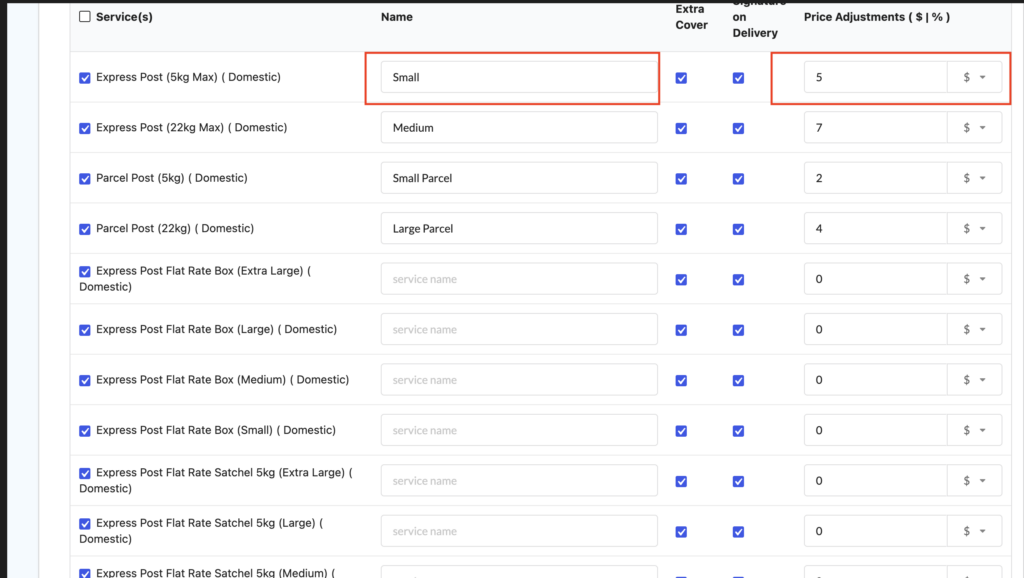This screenshot has width=1024, height=578.
Task: Uncheck Parcel Post (22kg) service checkbox
Action: coord(85,229)
